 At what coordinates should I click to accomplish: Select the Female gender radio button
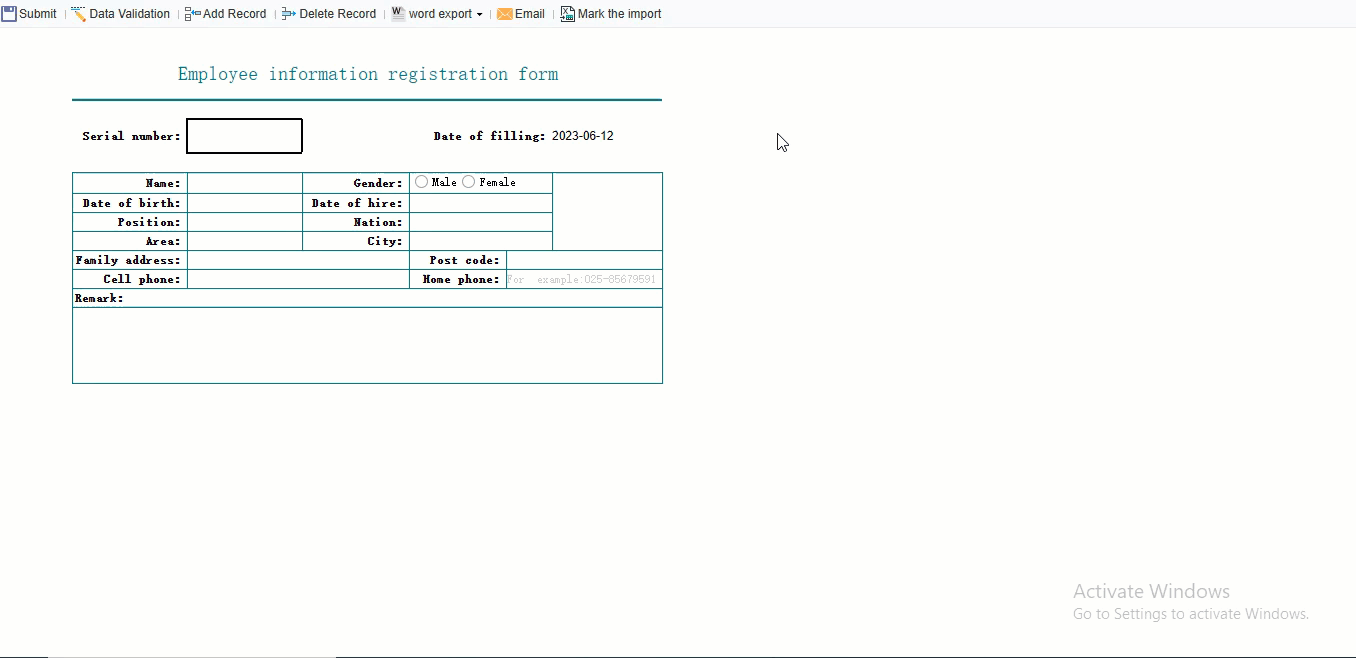click(468, 181)
